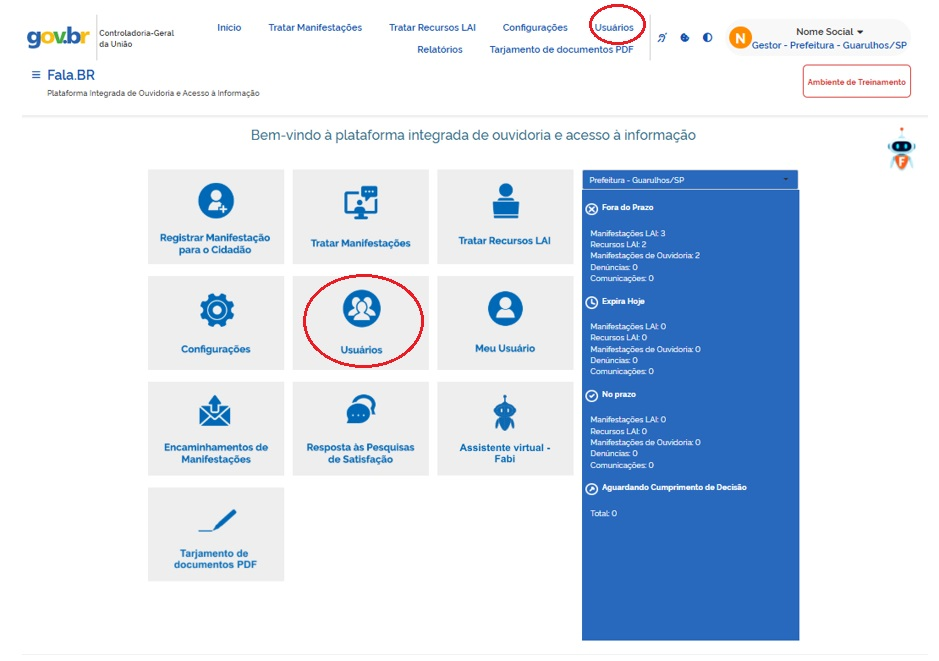Open the Usuários top menu item
Screen dimensions: 939x661
point(613,28)
